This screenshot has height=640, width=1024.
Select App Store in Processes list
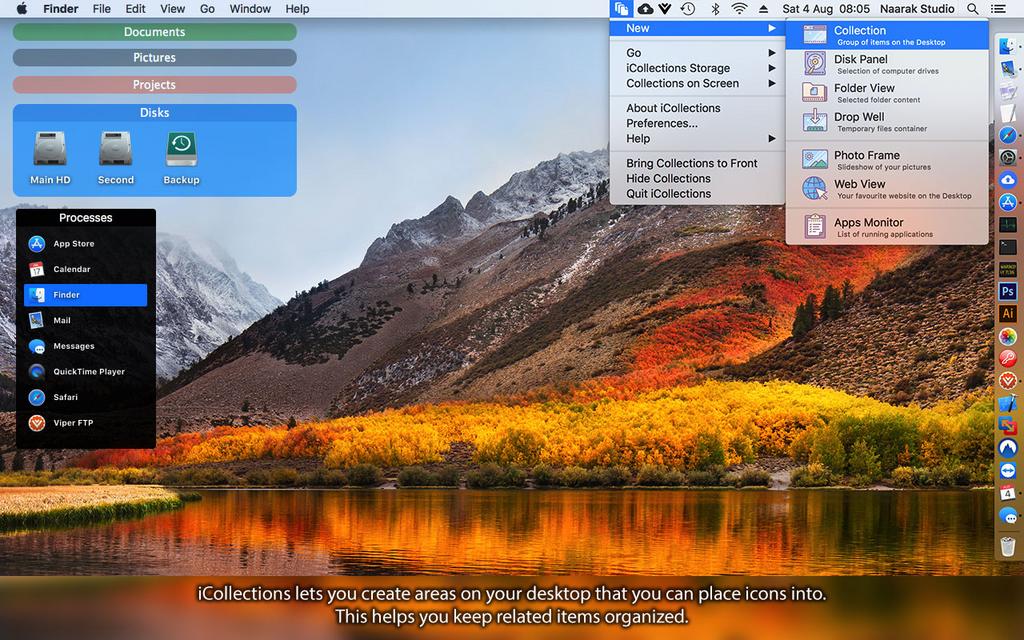pyautogui.click(x=86, y=244)
